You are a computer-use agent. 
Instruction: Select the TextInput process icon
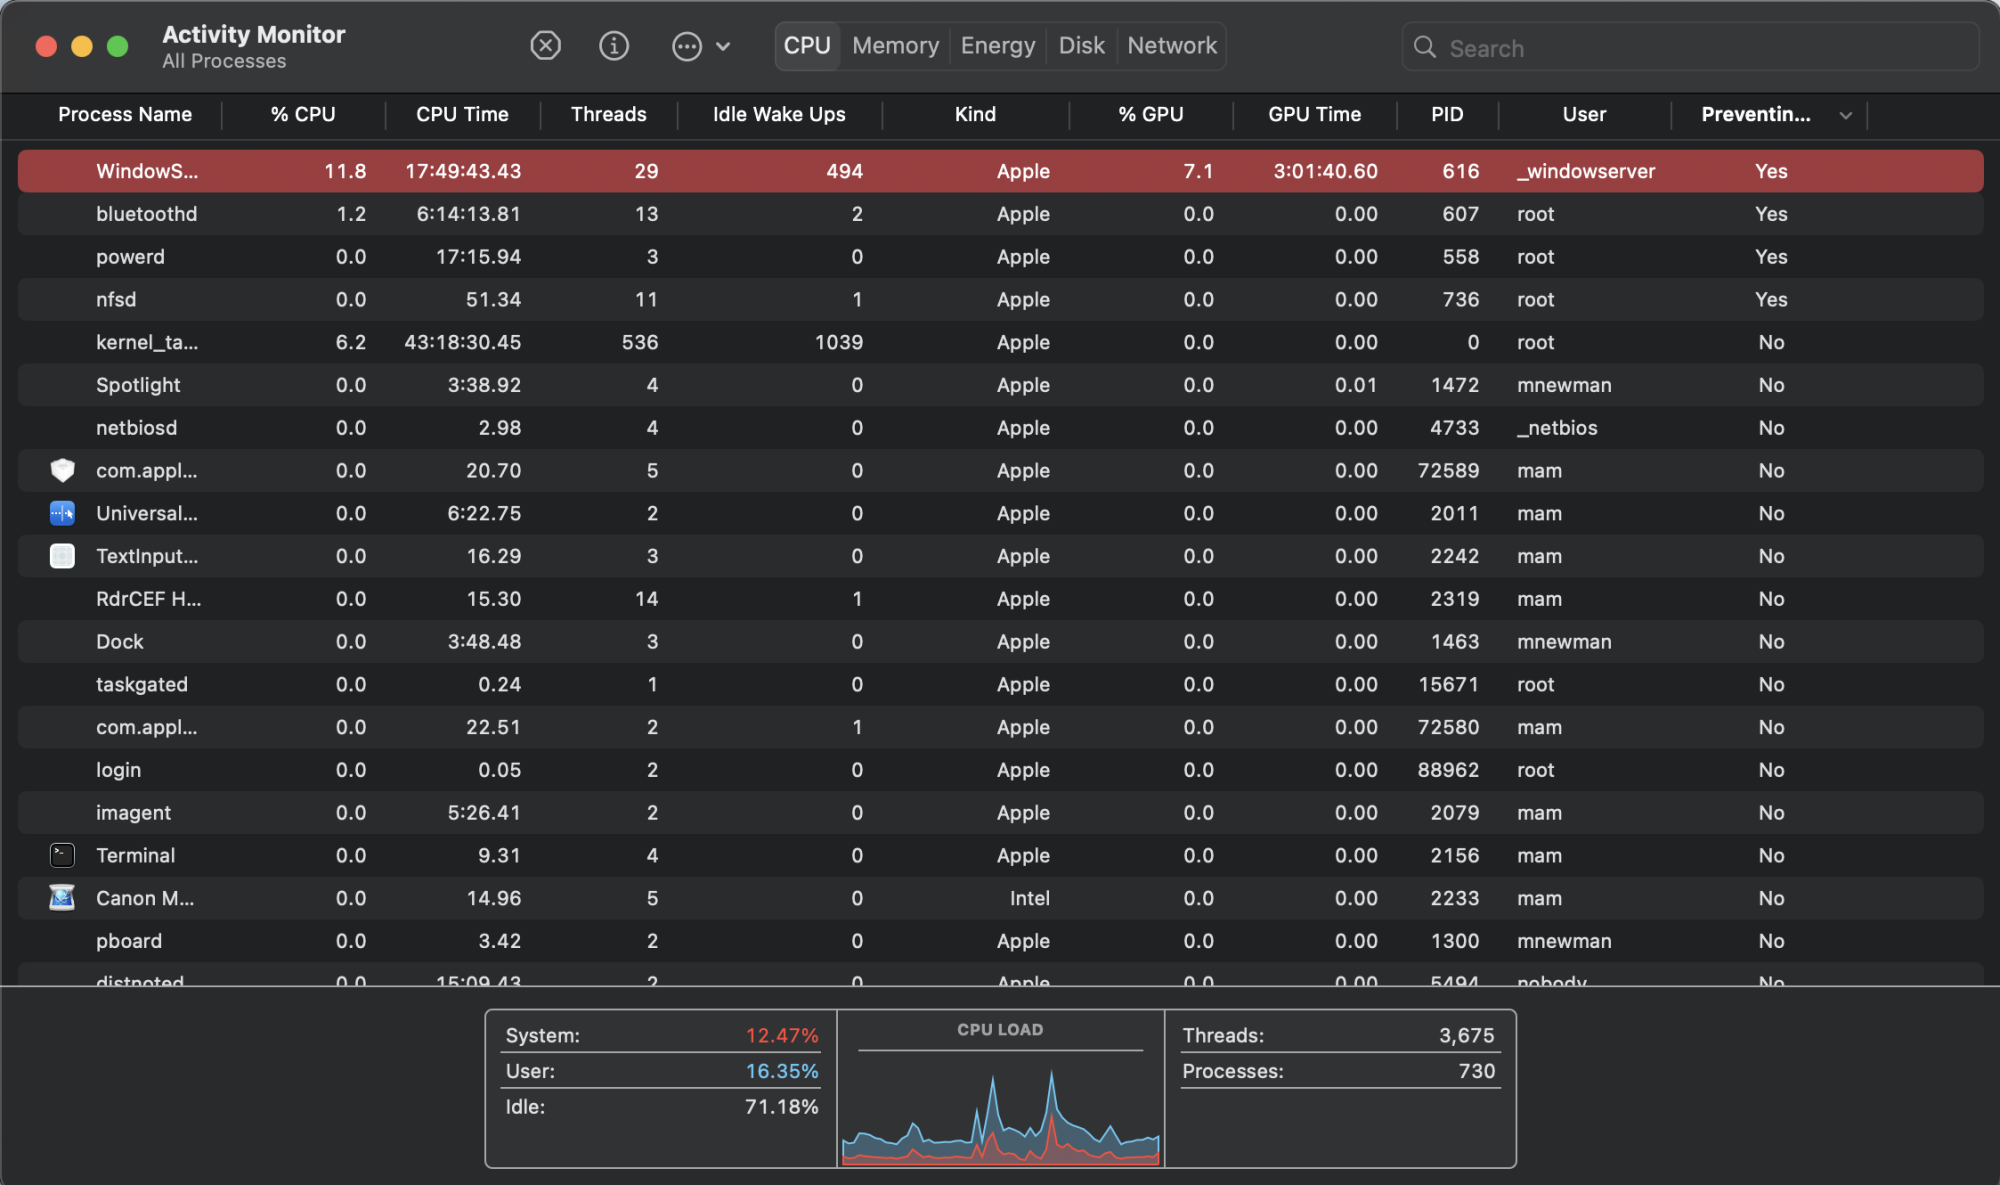coord(62,556)
